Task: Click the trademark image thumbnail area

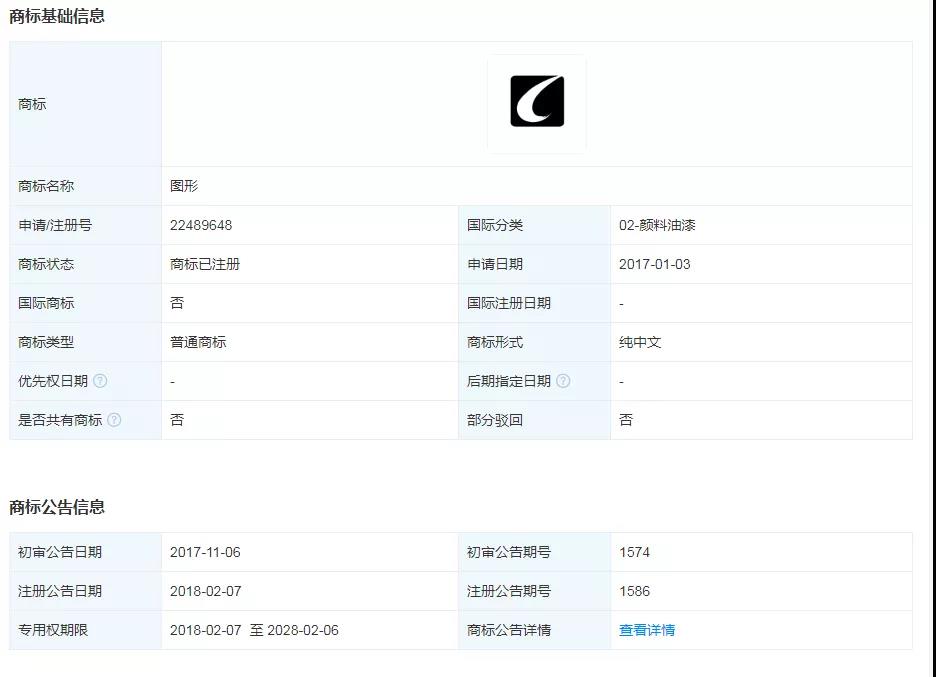Action: pos(537,102)
